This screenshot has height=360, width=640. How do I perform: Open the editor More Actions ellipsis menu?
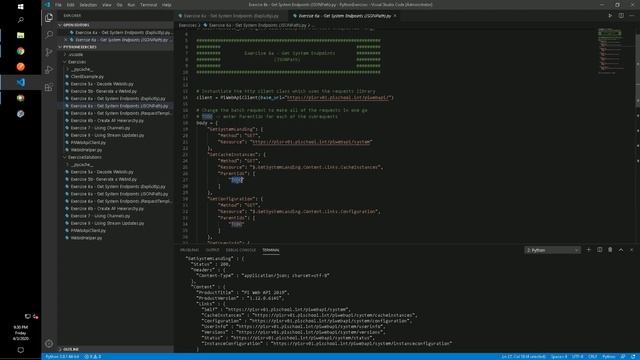coord(632,16)
